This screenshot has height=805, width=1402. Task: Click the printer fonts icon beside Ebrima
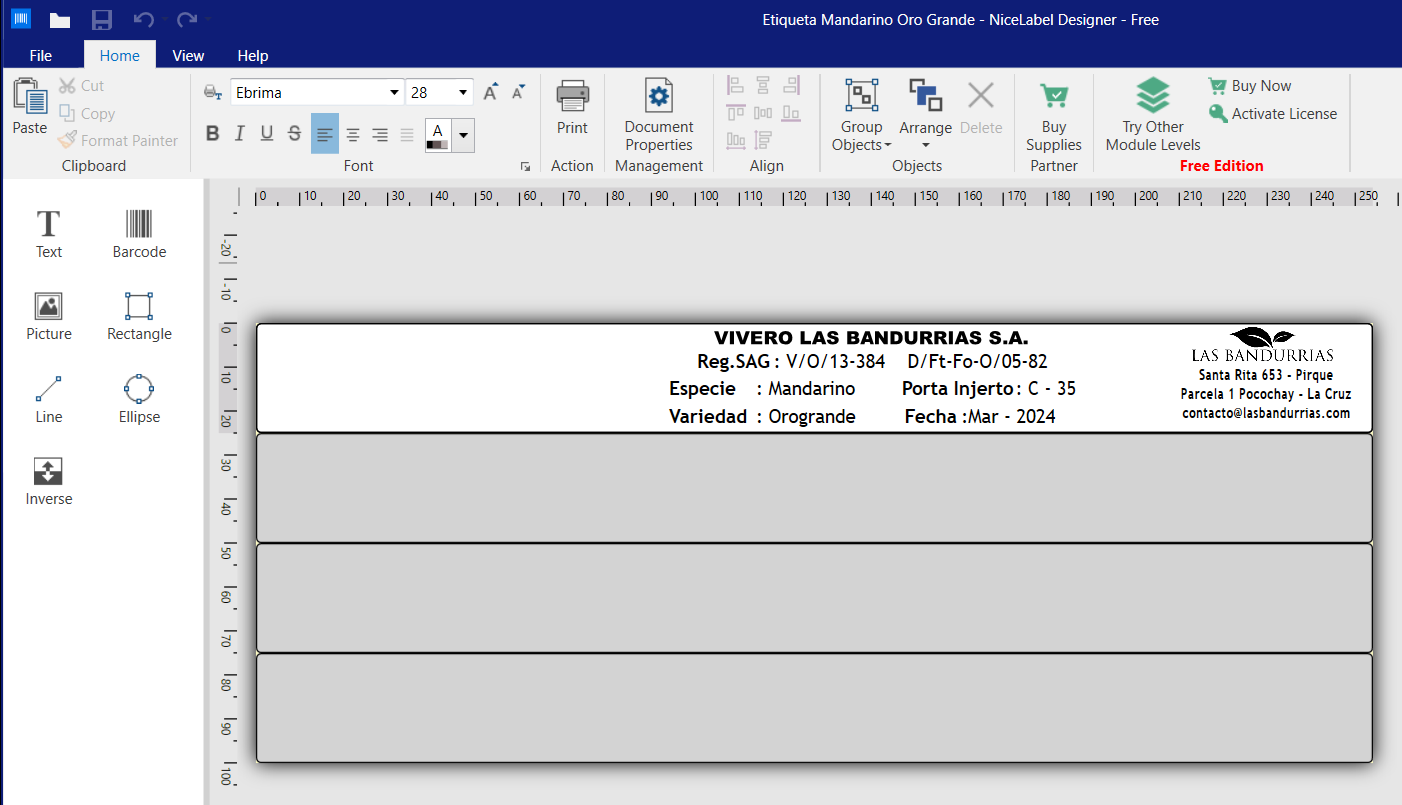[213, 93]
